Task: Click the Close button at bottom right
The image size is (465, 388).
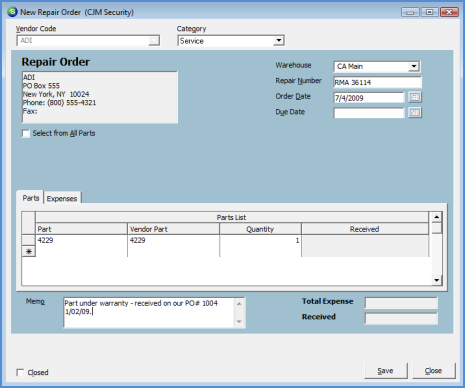Action: pyautogui.click(x=434, y=371)
